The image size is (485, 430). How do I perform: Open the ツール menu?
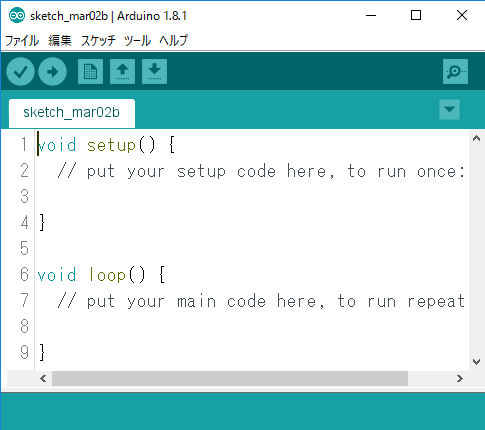click(137, 41)
